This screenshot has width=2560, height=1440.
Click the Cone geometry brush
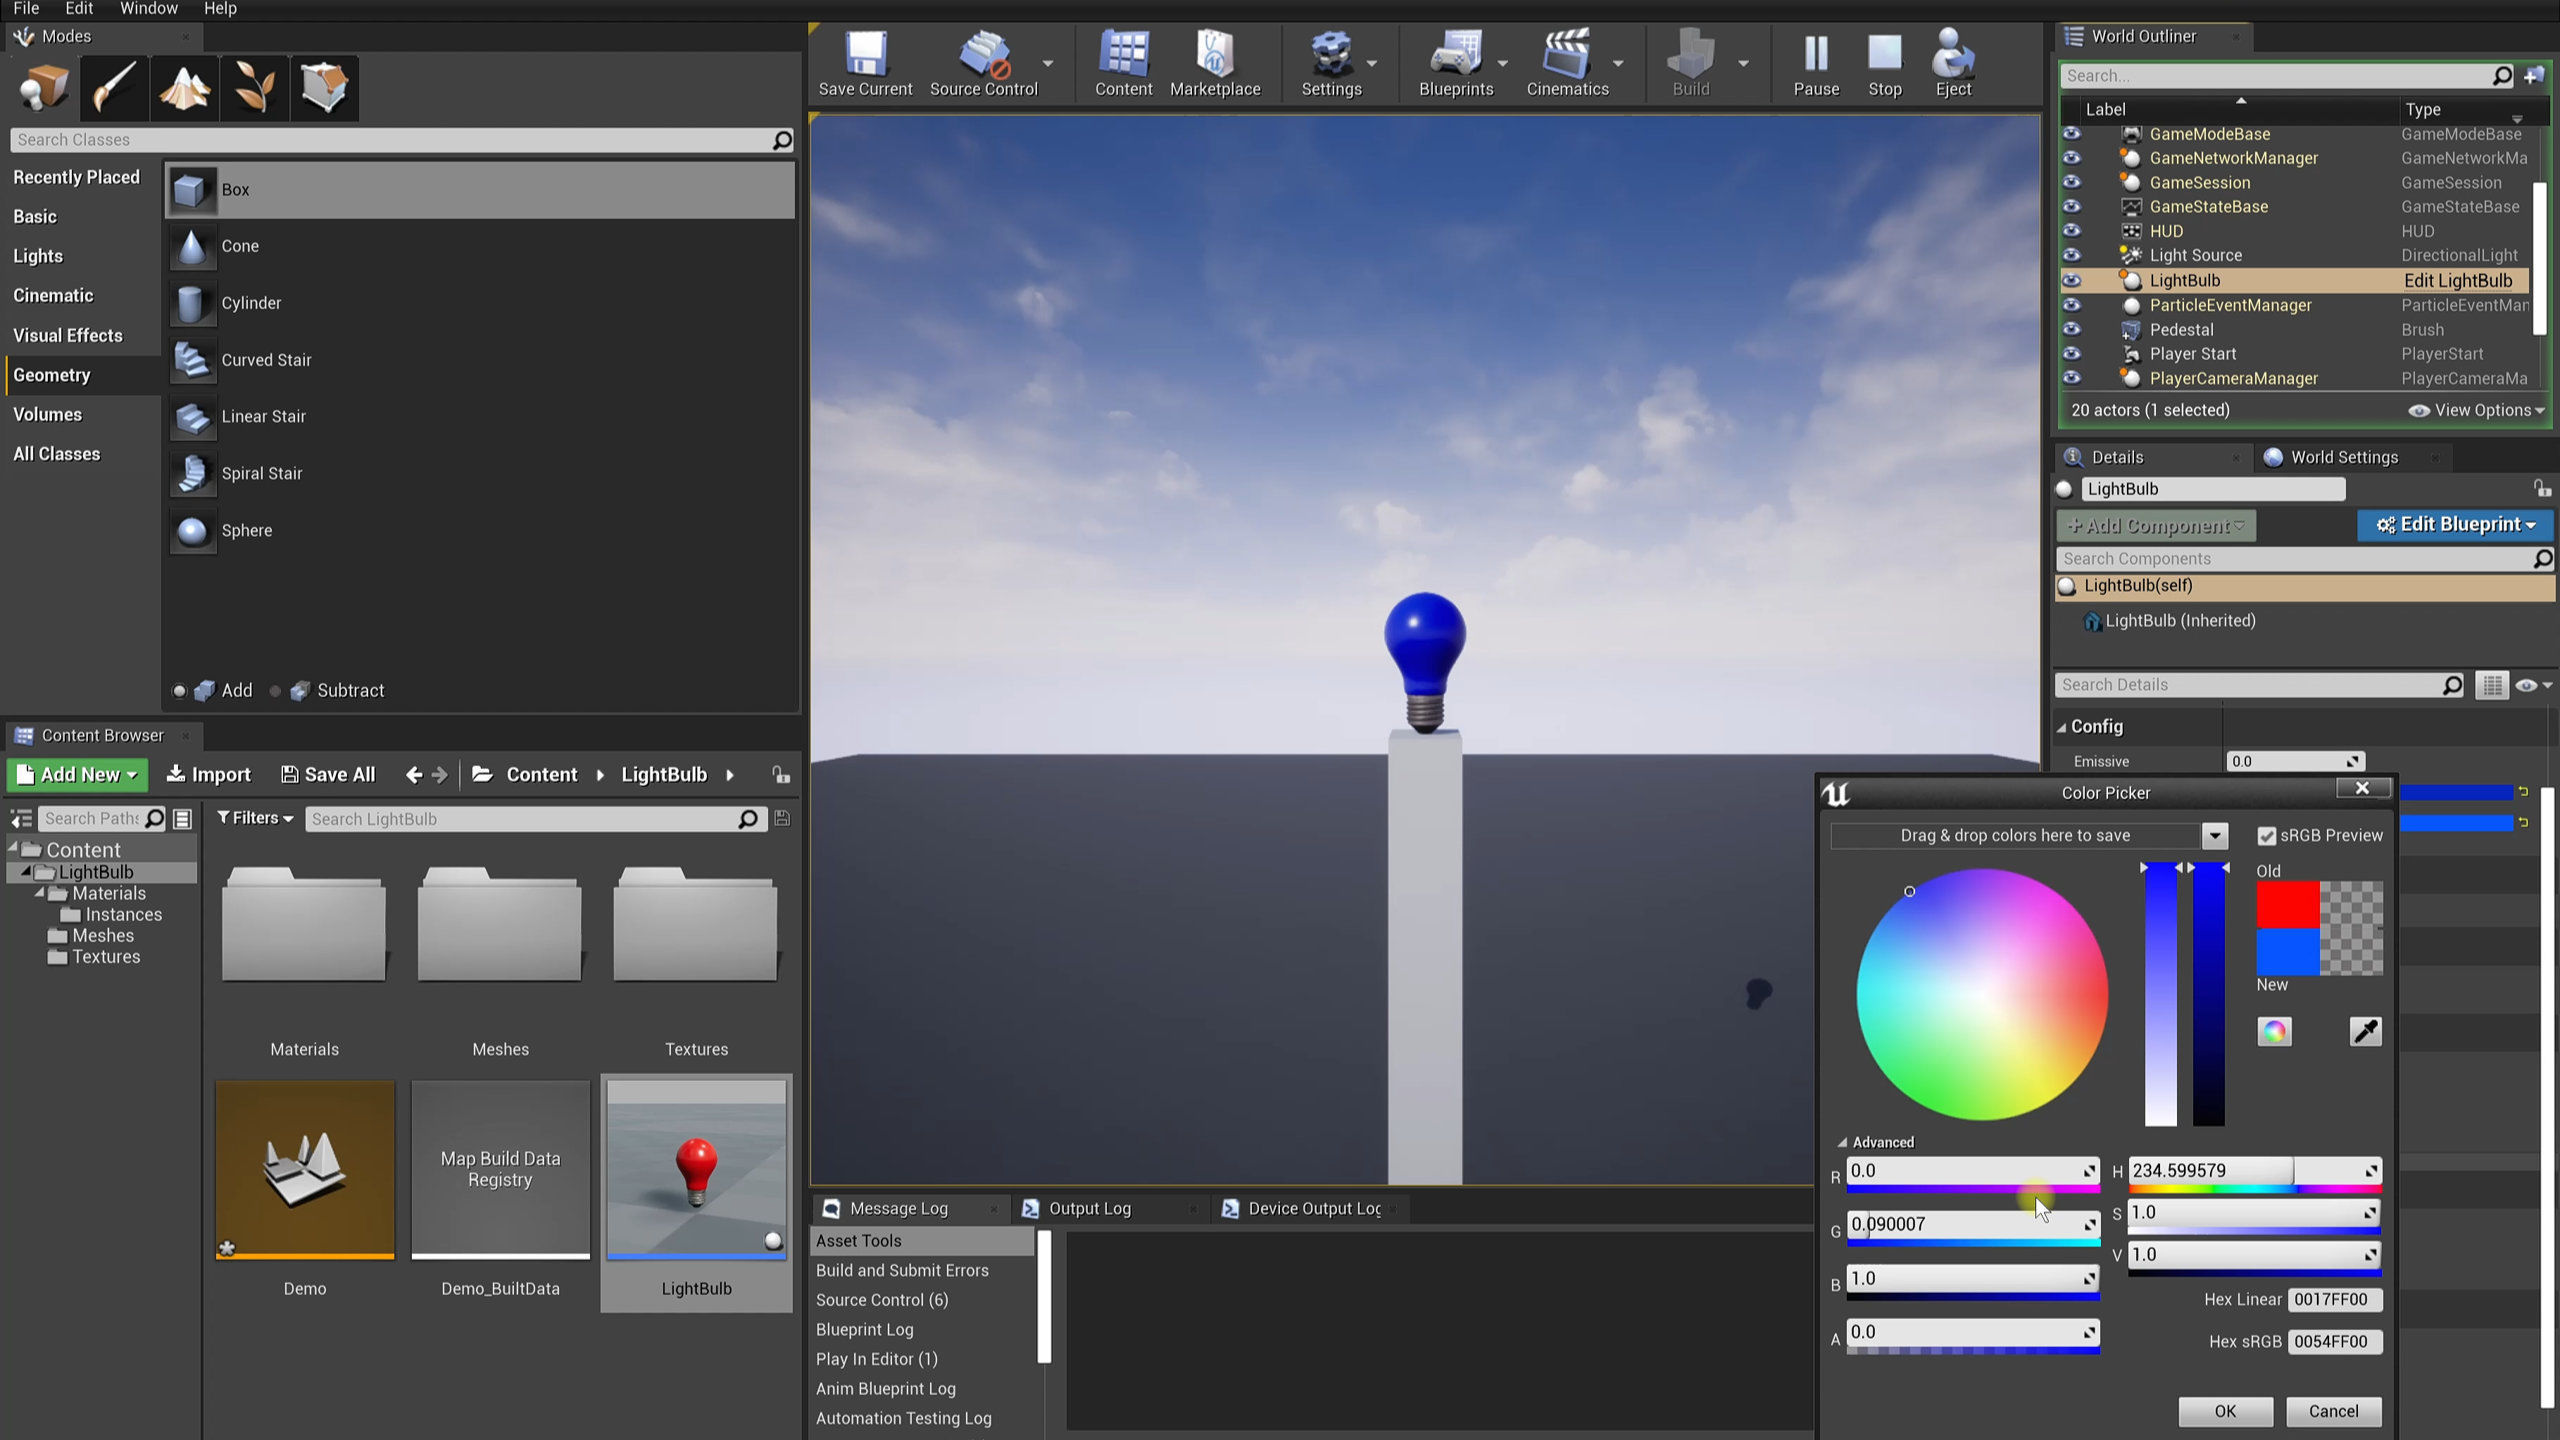pos(480,246)
